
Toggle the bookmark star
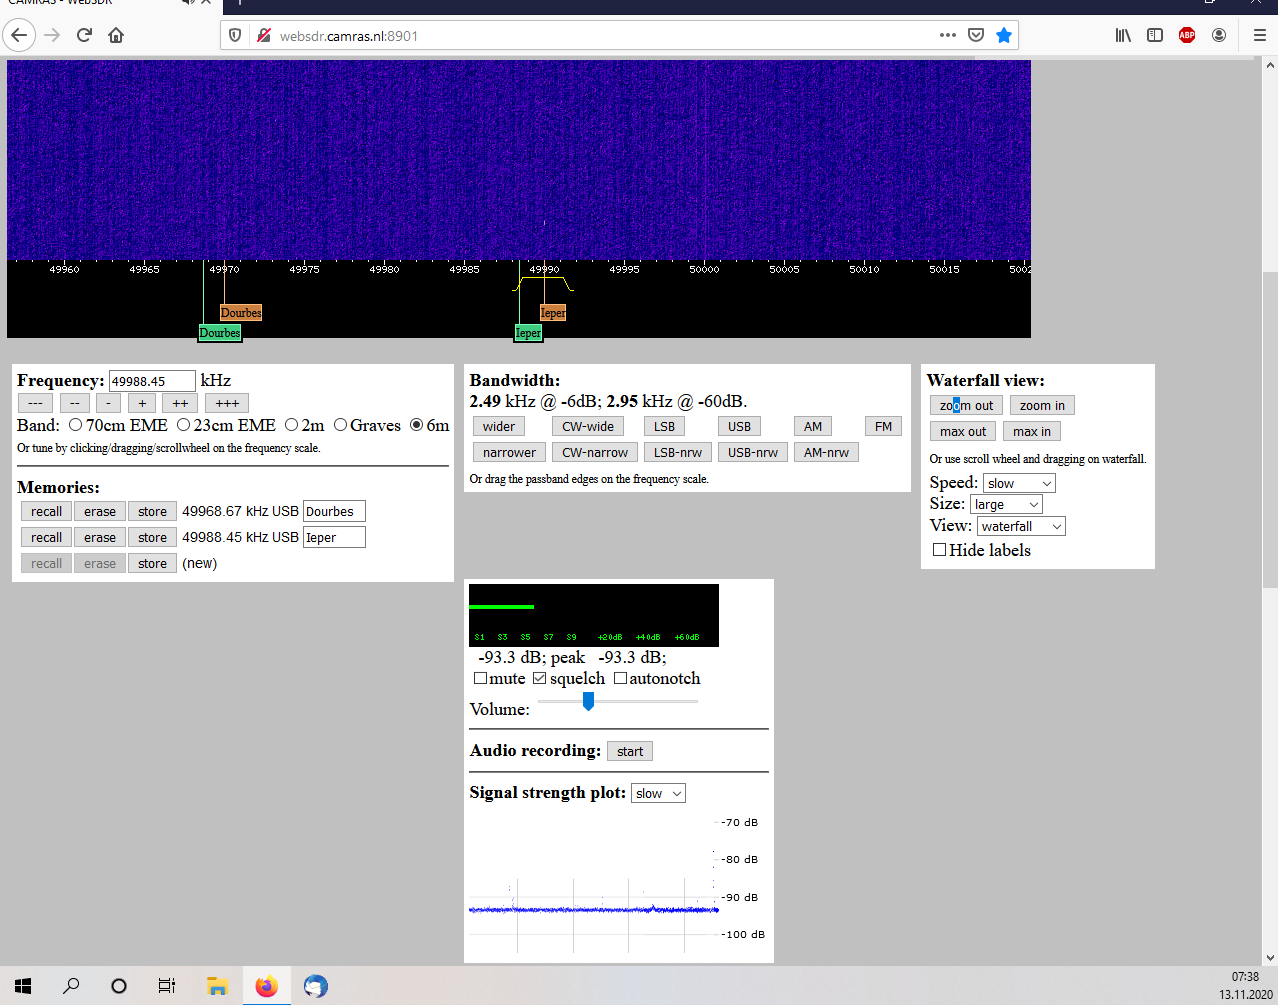1004,35
